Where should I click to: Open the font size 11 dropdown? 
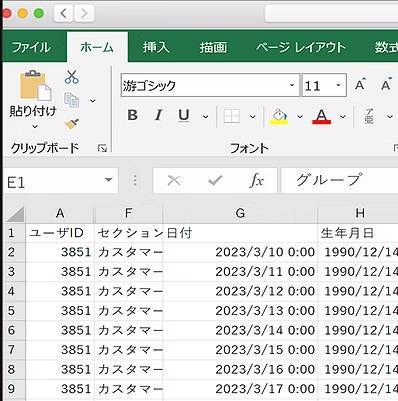coord(338,85)
